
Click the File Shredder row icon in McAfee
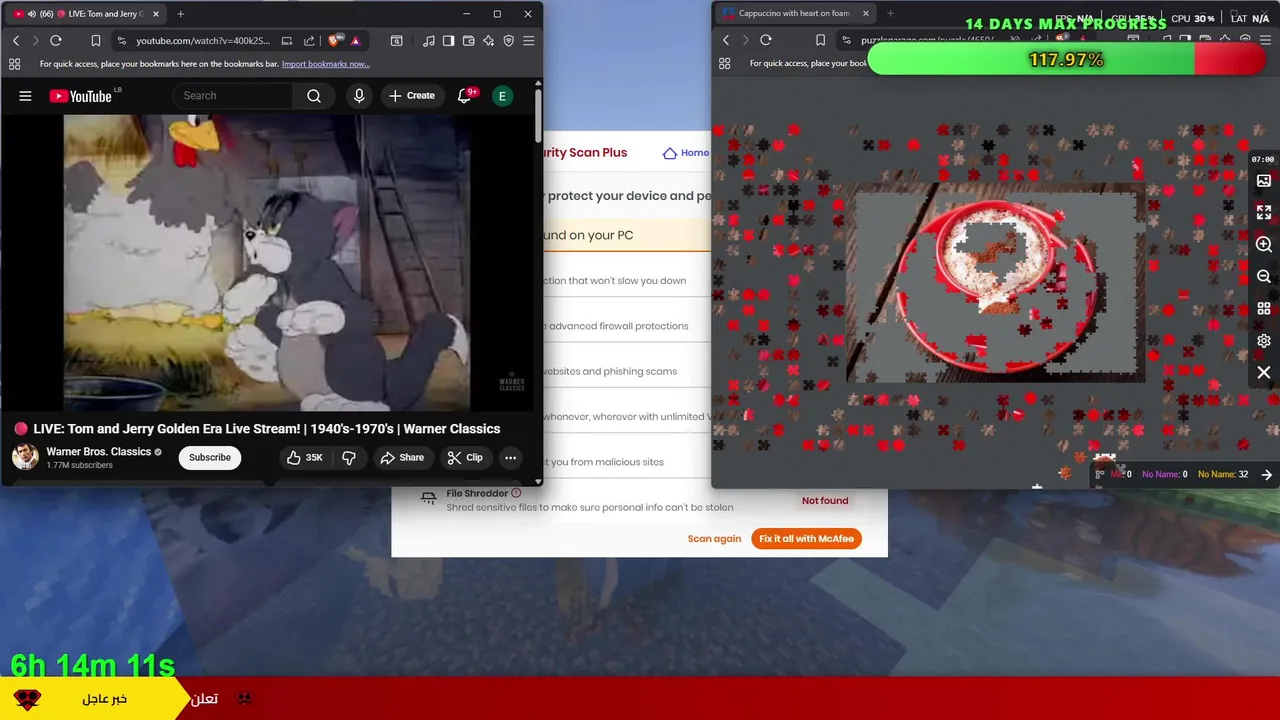428,497
